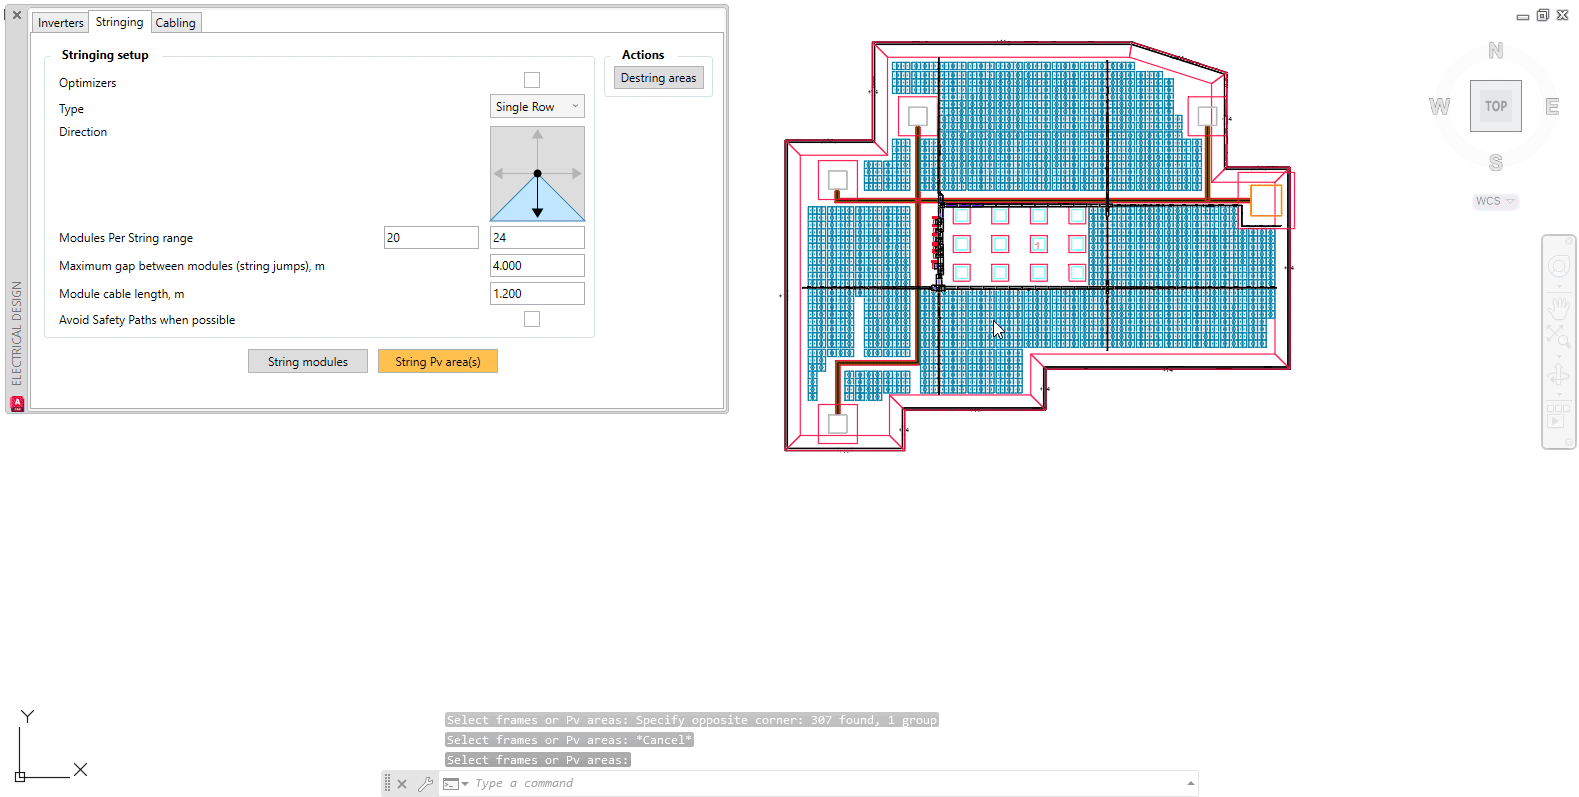Click the String Pv area(s) button
1579x797 pixels.
(438, 361)
